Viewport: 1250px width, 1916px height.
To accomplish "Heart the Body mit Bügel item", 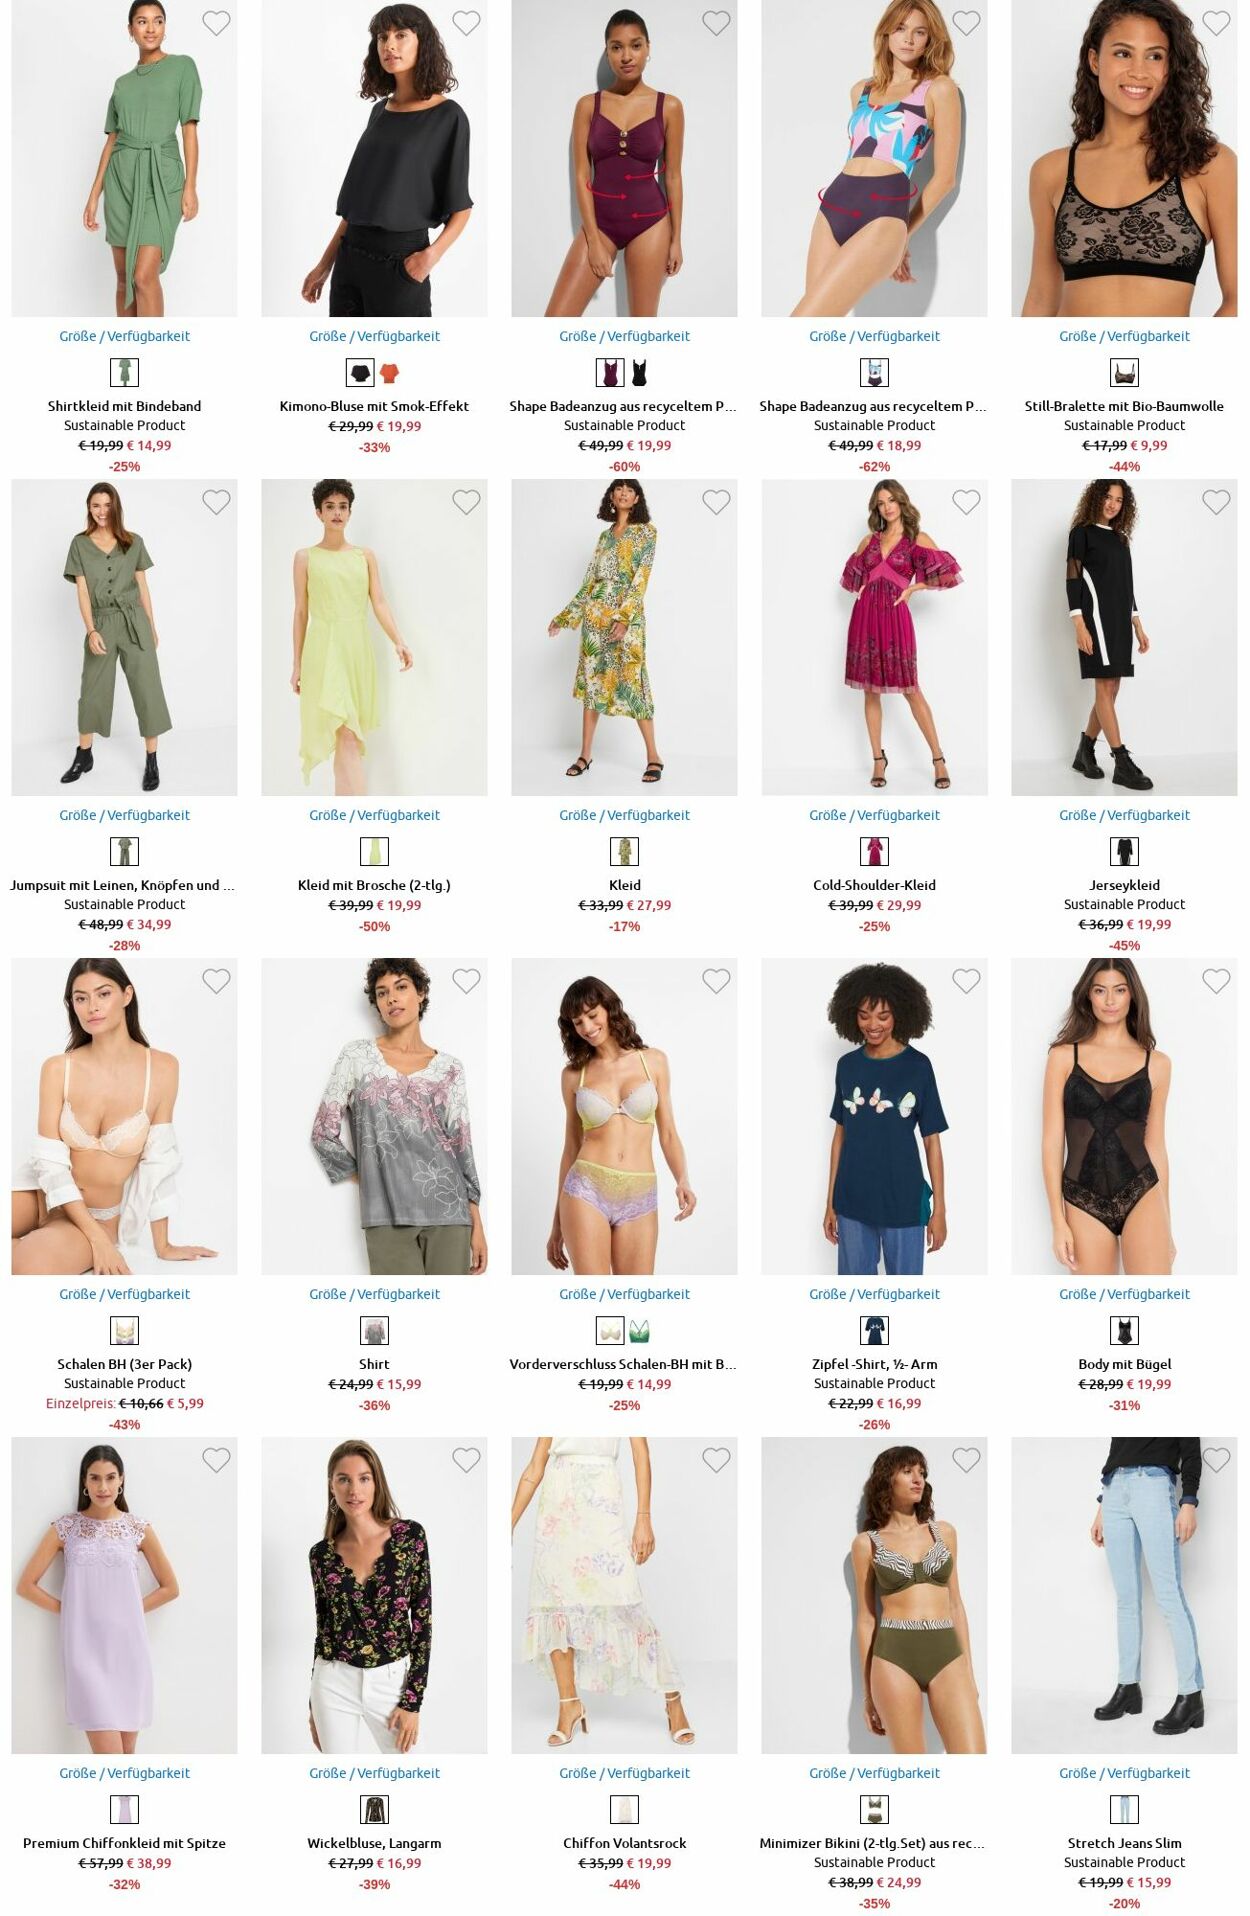I will 1216,981.
